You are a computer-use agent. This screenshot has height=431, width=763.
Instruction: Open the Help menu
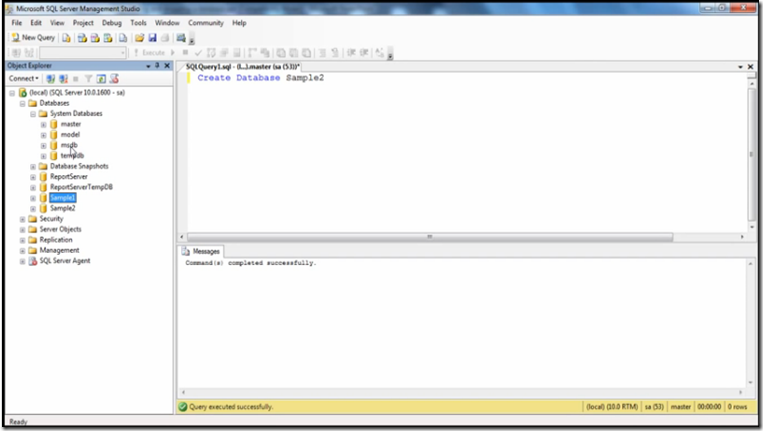pos(239,23)
